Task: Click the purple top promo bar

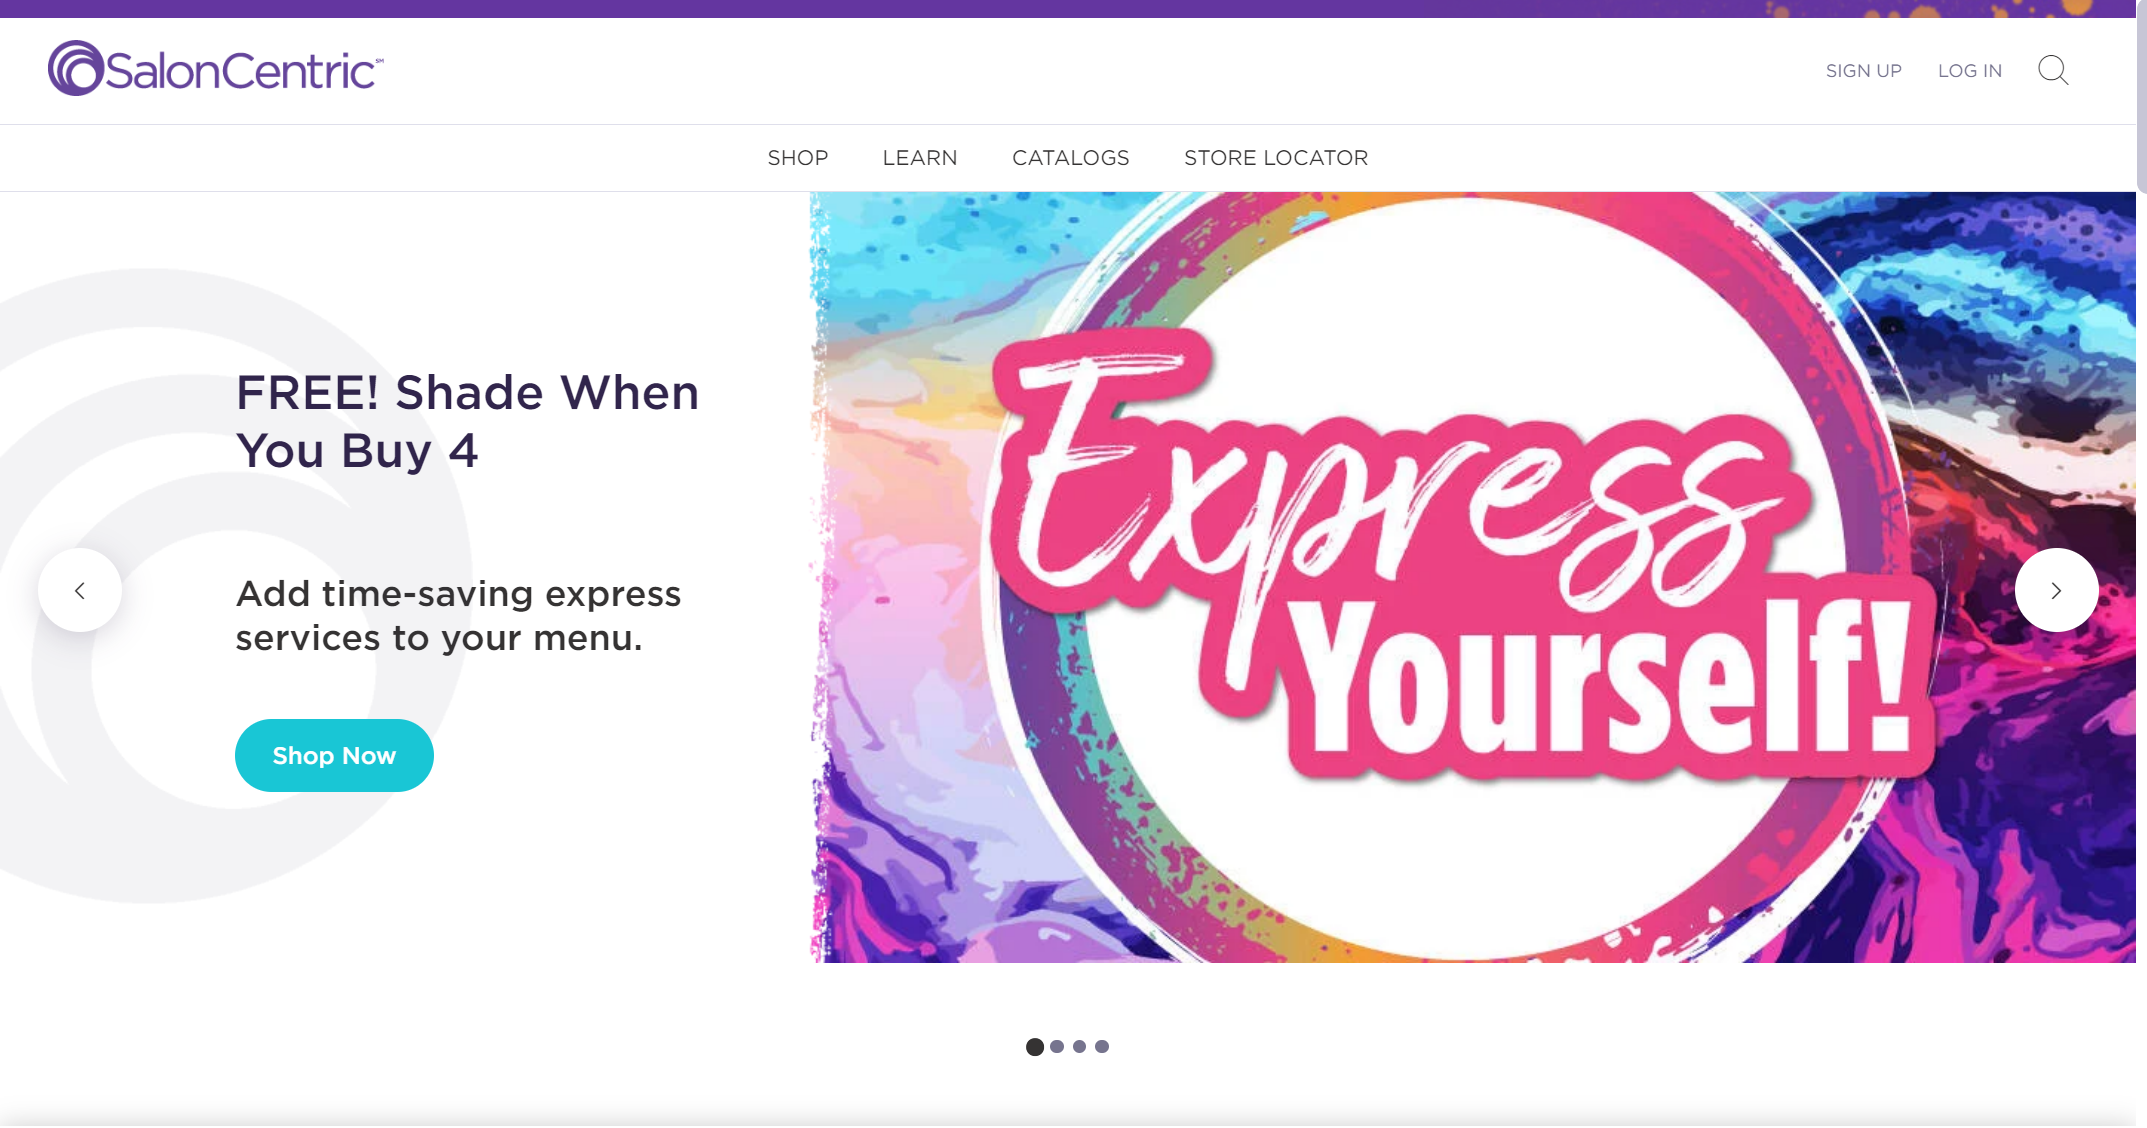Action: (1068, 9)
